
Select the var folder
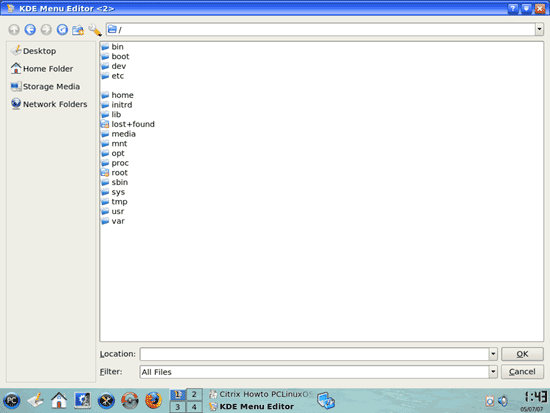[113, 221]
